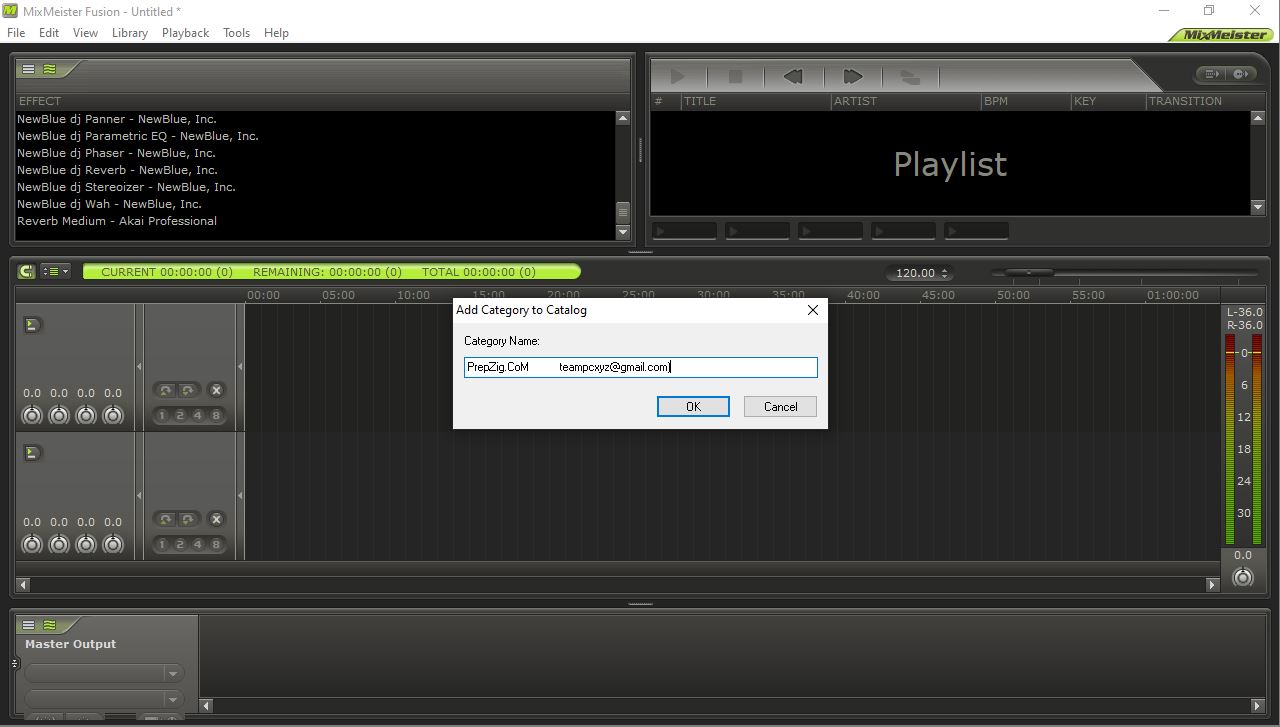Image resolution: width=1280 pixels, height=727 pixels.
Task: Cancel the Add Category to Catalog dialog
Action: coord(780,406)
